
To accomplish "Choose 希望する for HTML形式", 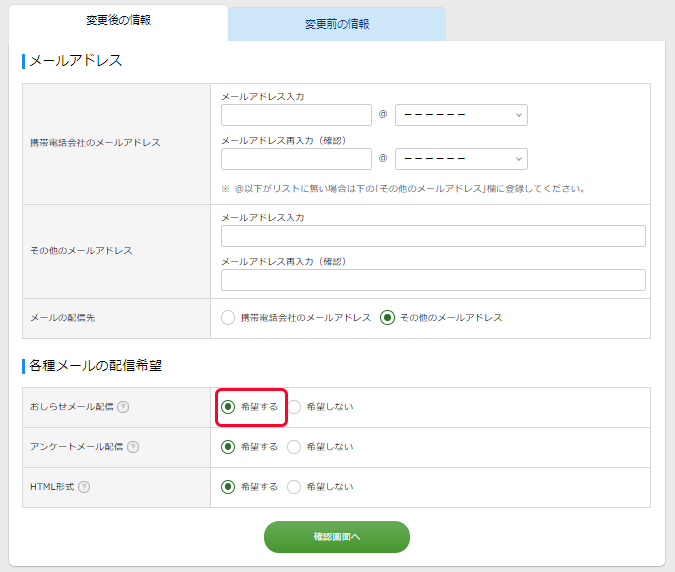I will (x=228, y=487).
